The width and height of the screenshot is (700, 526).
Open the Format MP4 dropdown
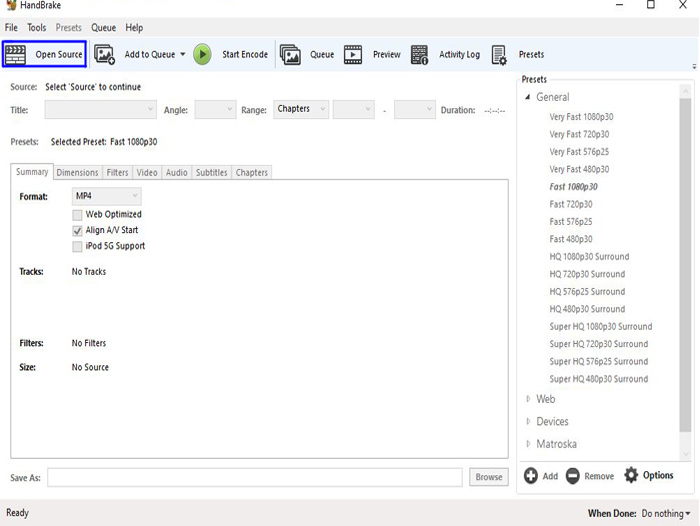click(x=106, y=196)
